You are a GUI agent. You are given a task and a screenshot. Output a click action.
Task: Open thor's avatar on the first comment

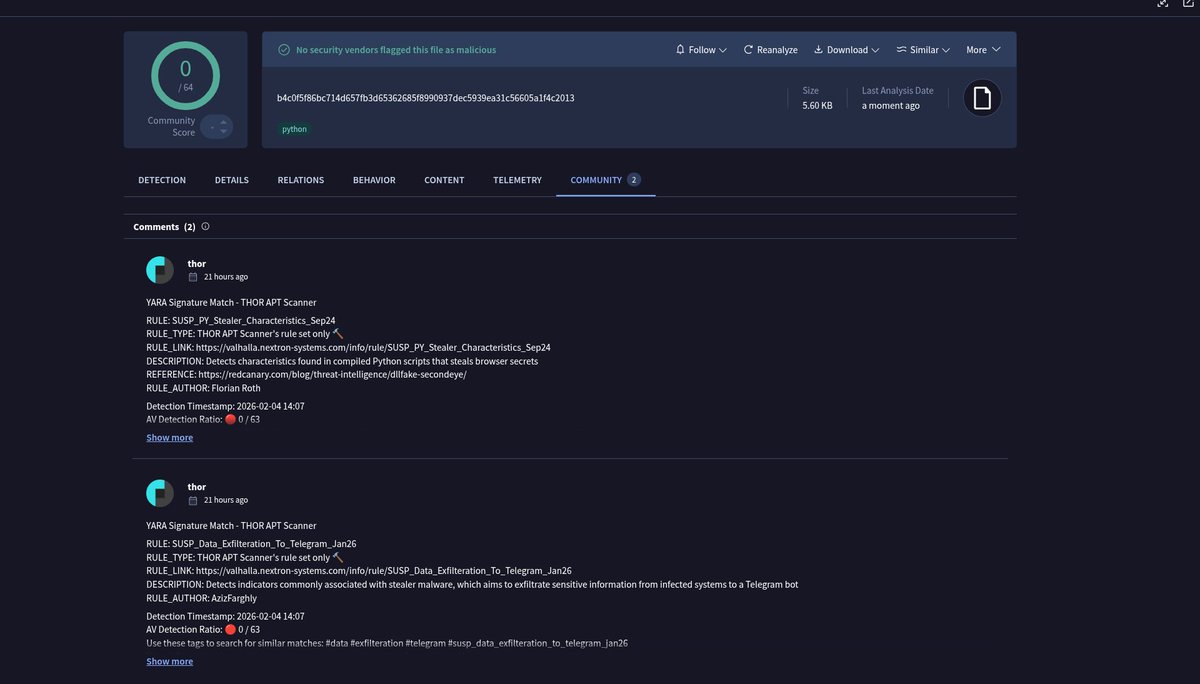pos(159,268)
